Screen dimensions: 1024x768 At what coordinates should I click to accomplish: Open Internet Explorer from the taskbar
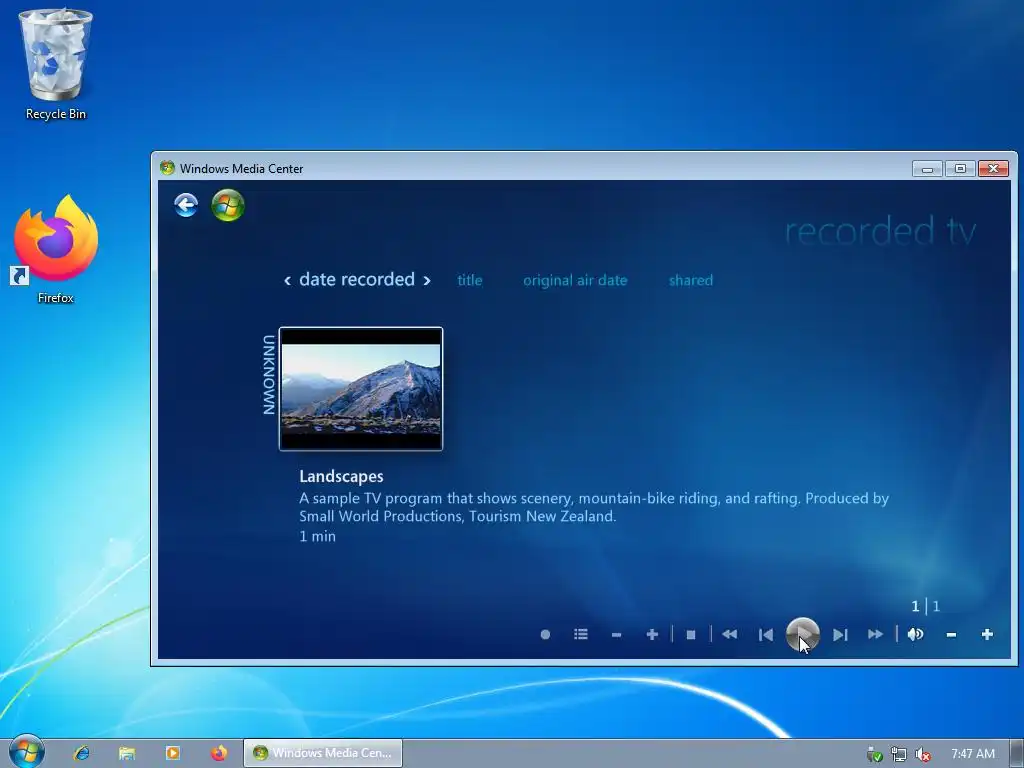[82, 753]
